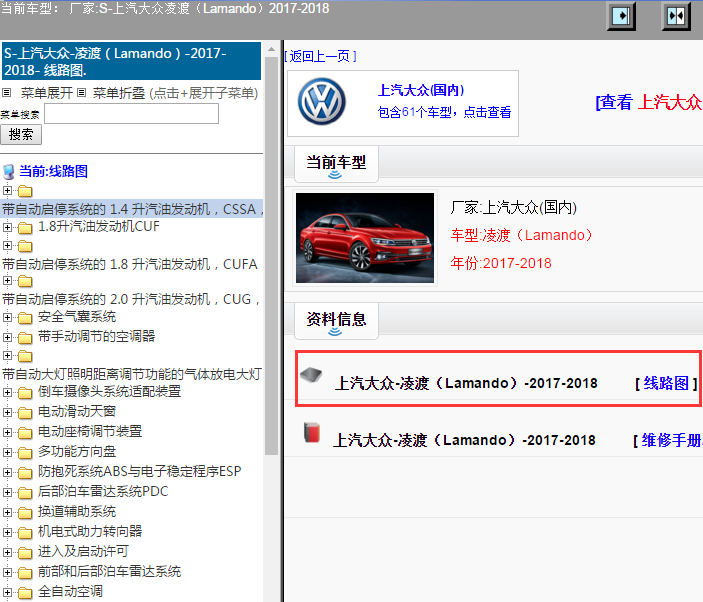Expand the 倒车摄像头系统适配装置 tree node
The width and height of the screenshot is (703, 602).
[x=7, y=392]
